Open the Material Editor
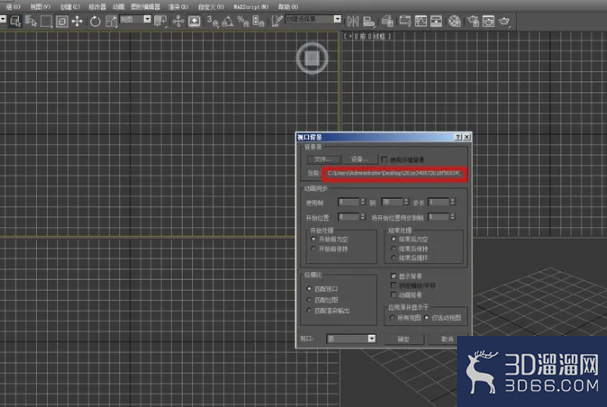Screen dimensions: 607x407 coord(454,21)
